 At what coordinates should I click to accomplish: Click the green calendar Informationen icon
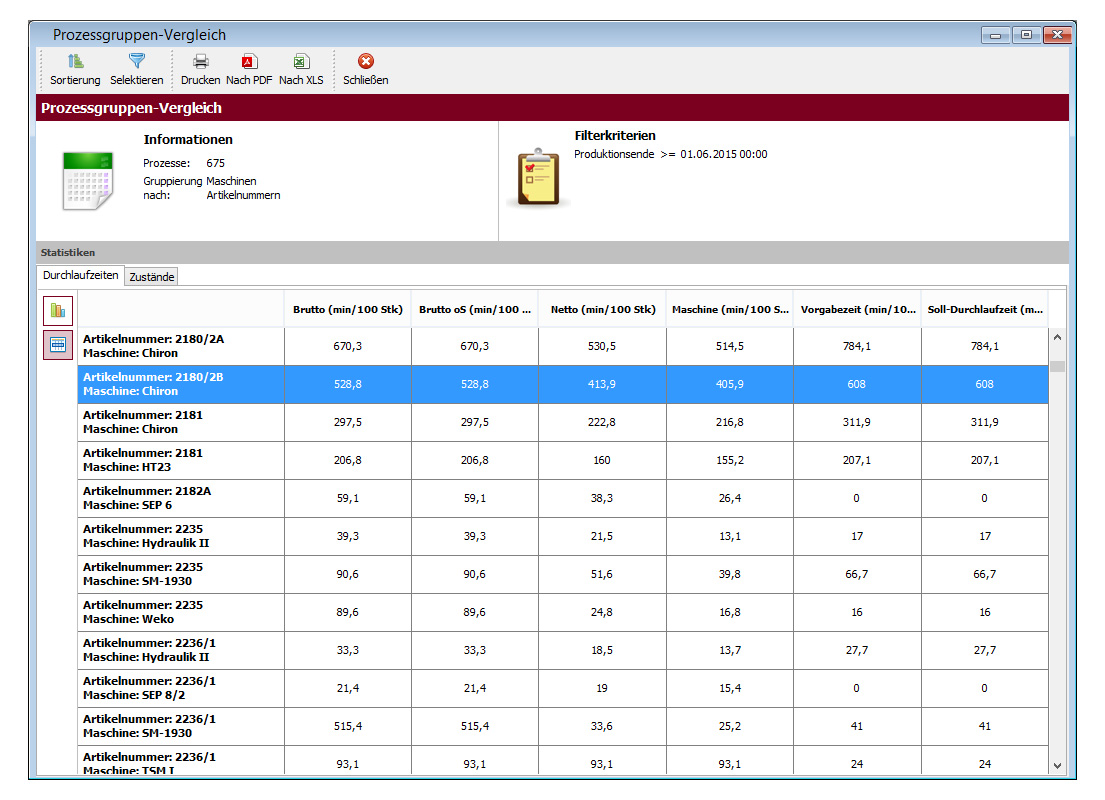click(x=87, y=180)
